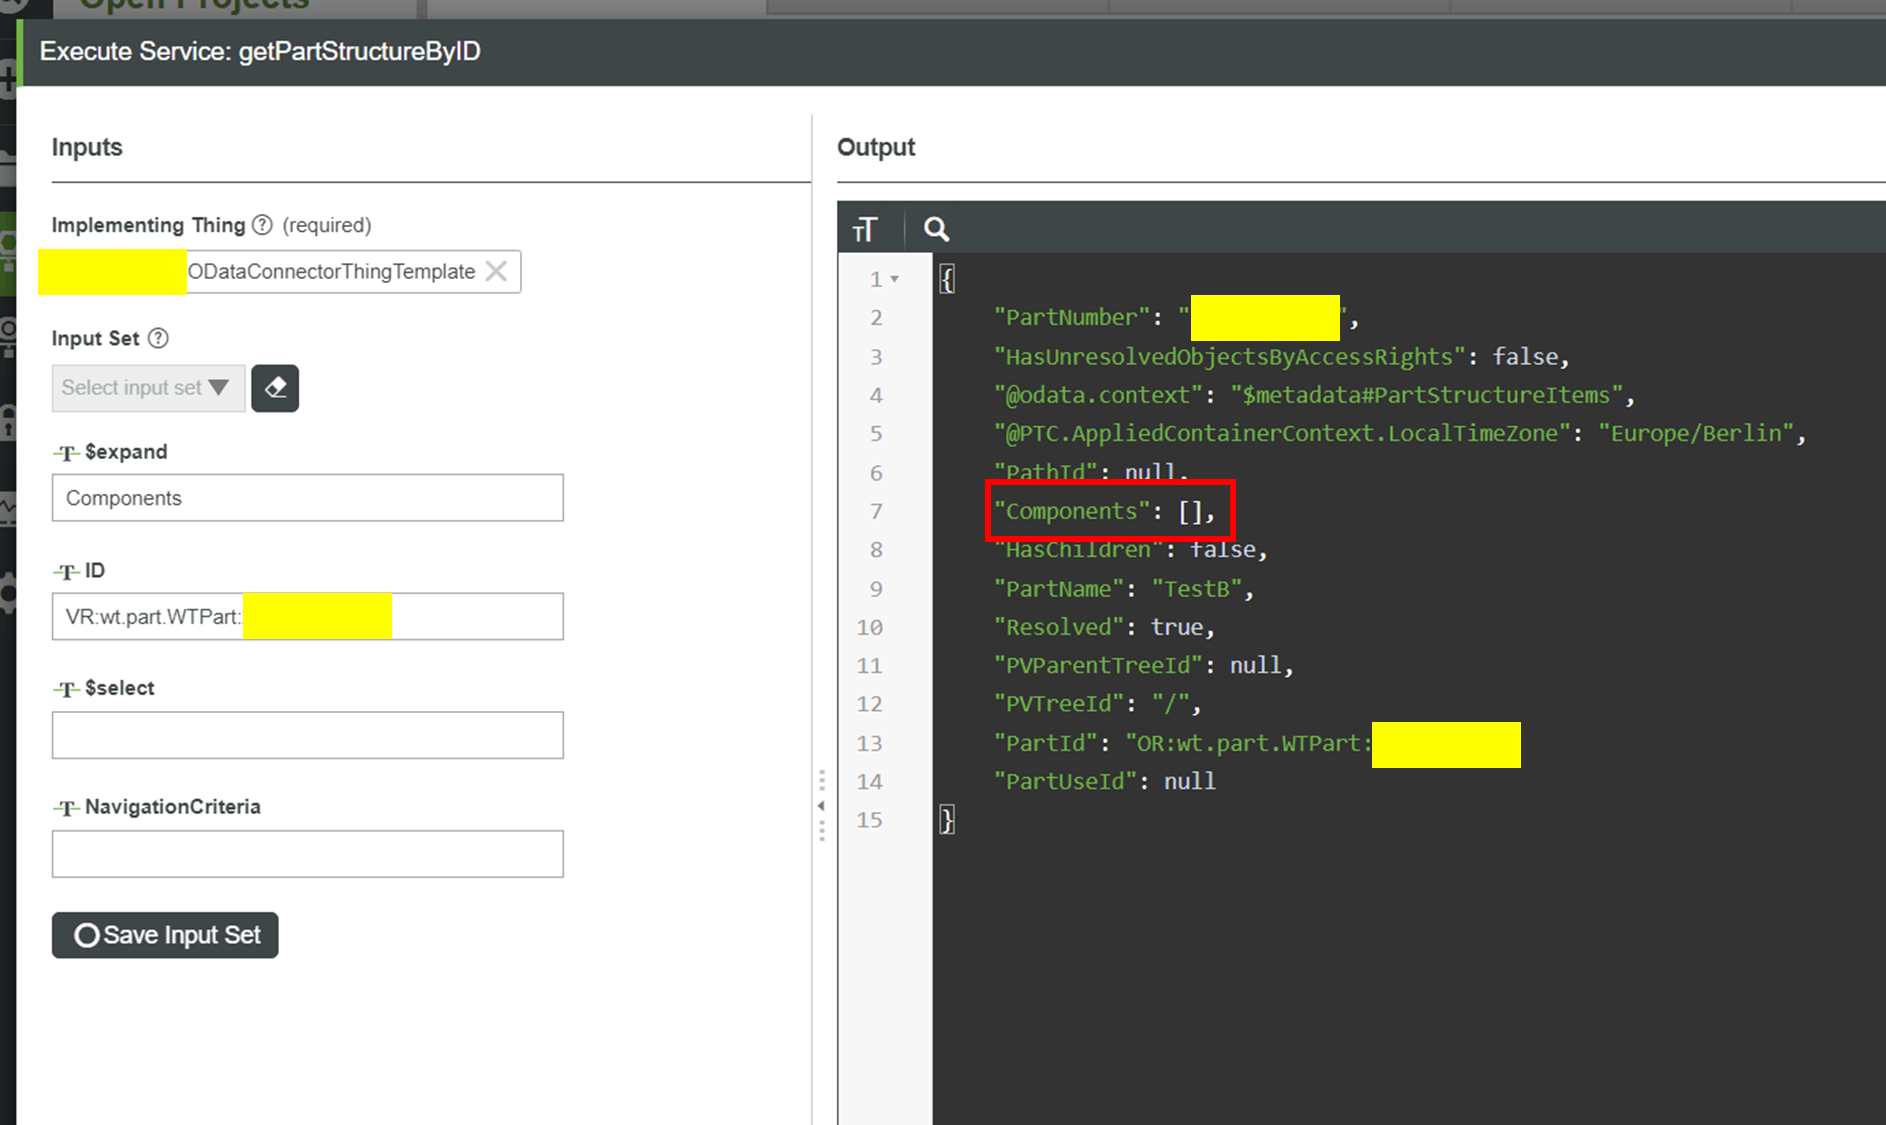Click the clear icon beside the input set dropdown

(275, 388)
